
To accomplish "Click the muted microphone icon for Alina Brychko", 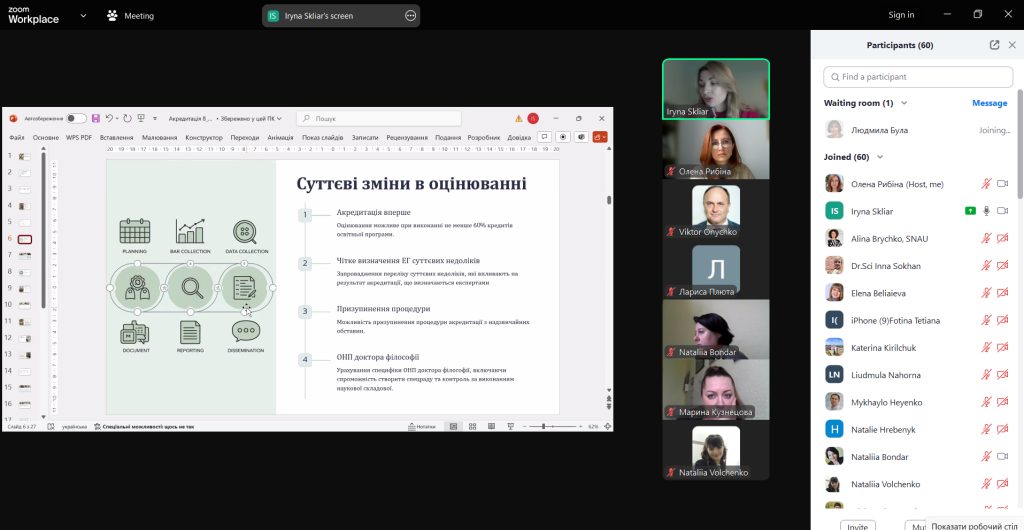I will click(986, 238).
